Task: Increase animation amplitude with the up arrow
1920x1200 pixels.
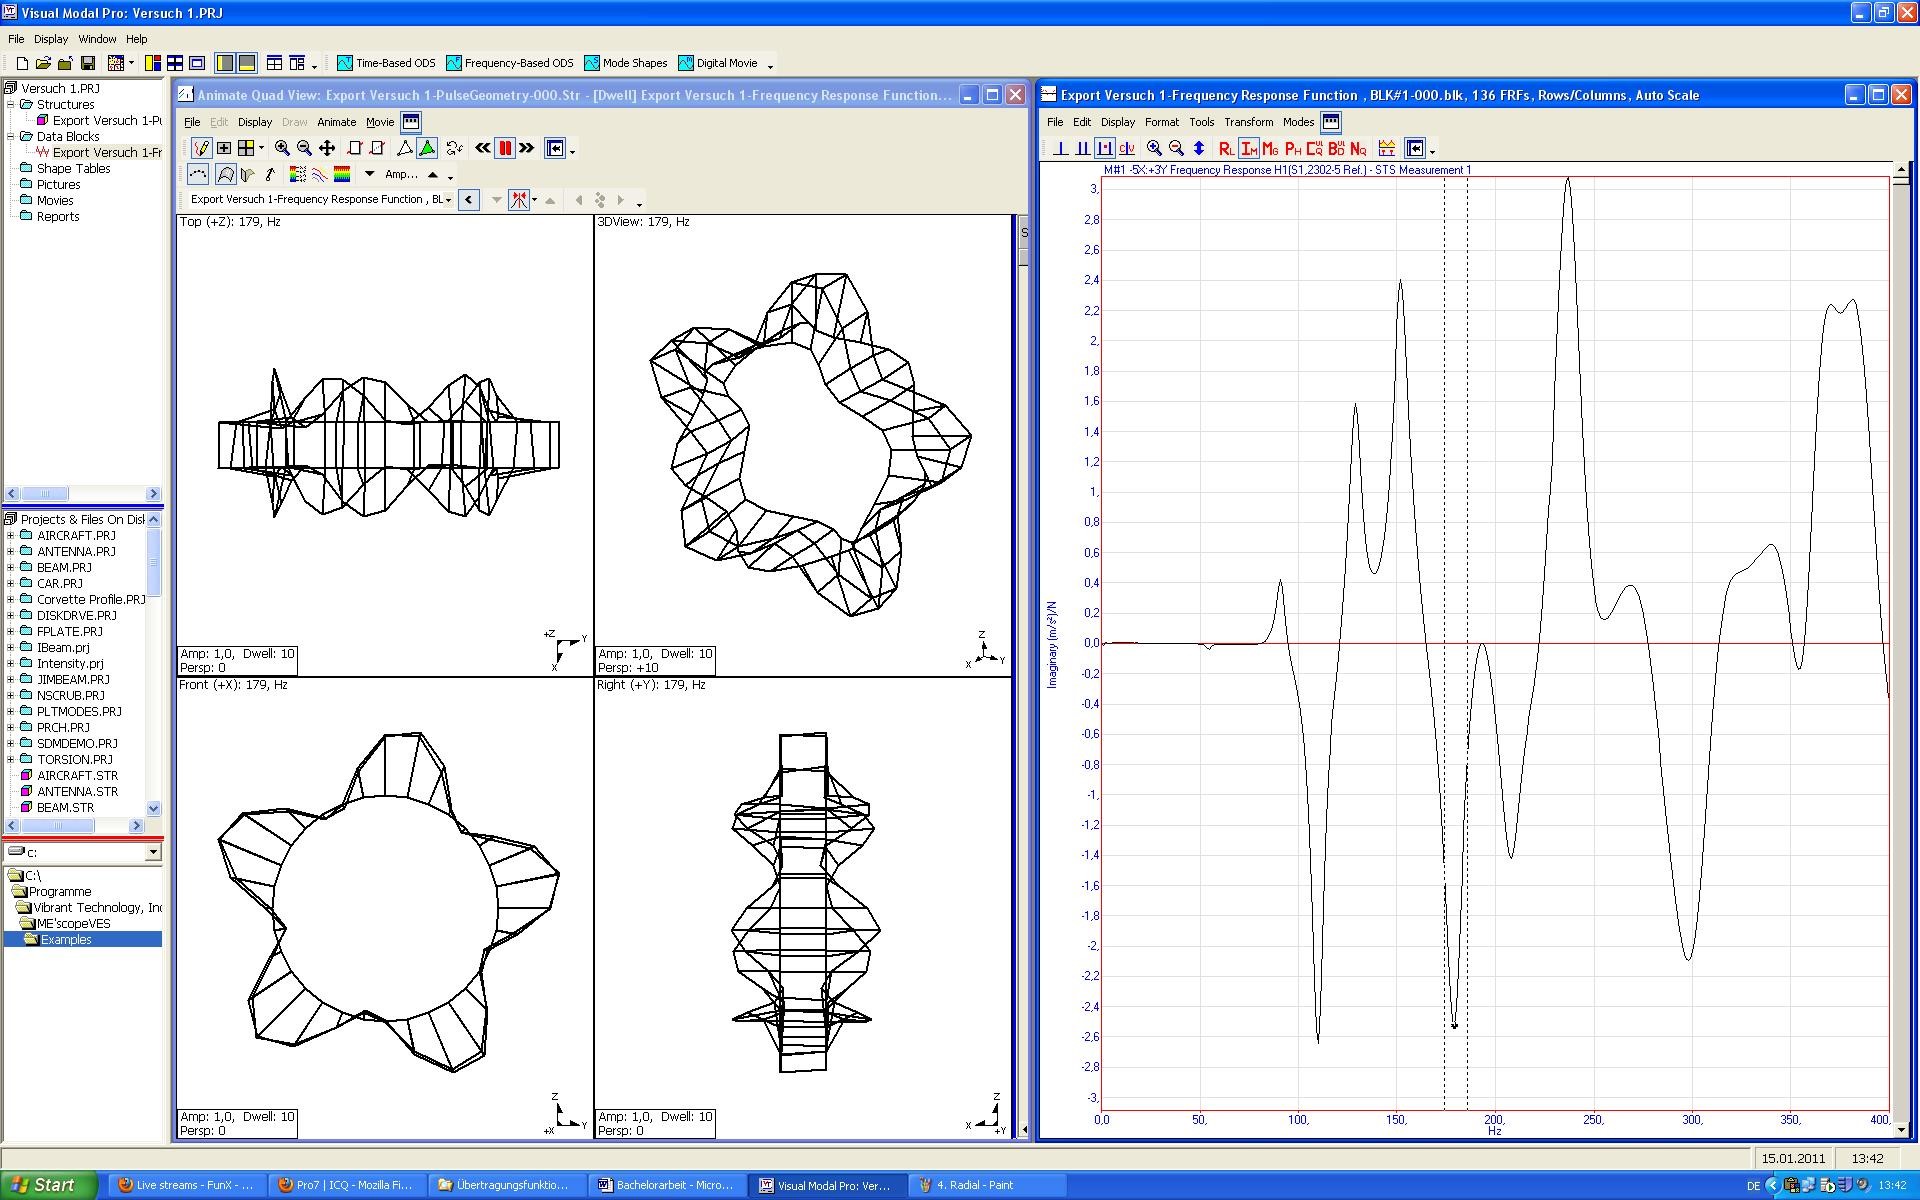Action: pos(432,174)
